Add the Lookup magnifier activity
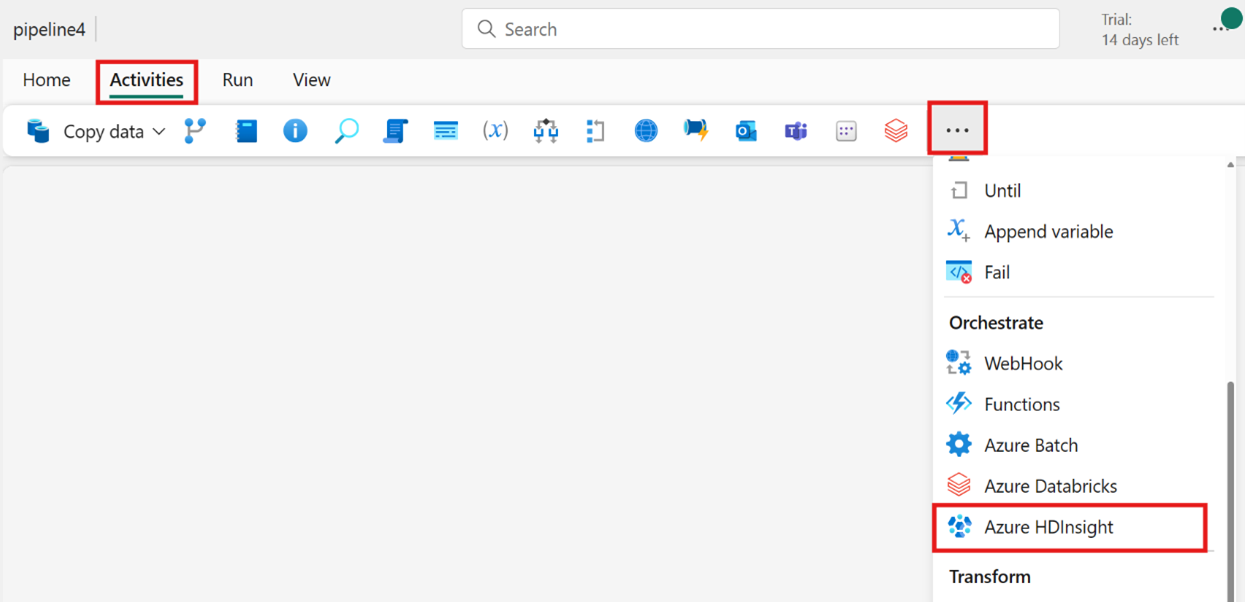Image resolution: width=1245 pixels, height=602 pixels. point(346,131)
